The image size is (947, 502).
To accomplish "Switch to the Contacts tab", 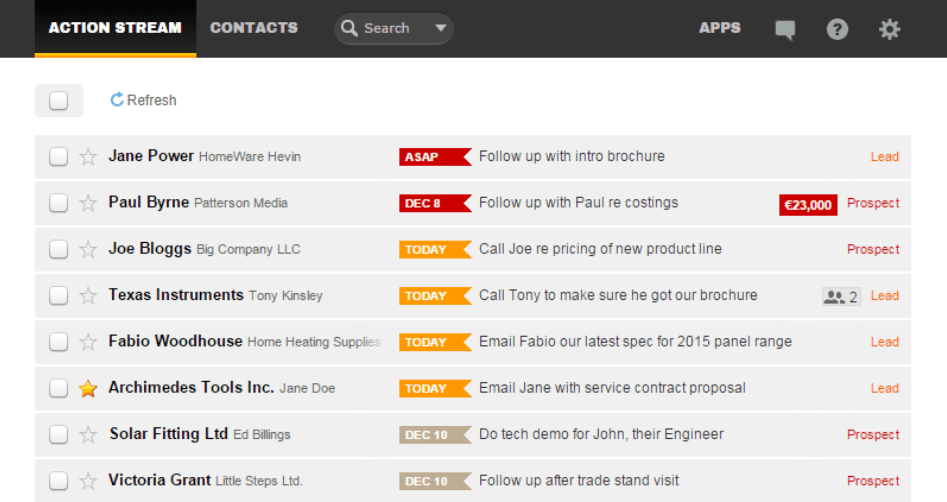I will (x=254, y=28).
